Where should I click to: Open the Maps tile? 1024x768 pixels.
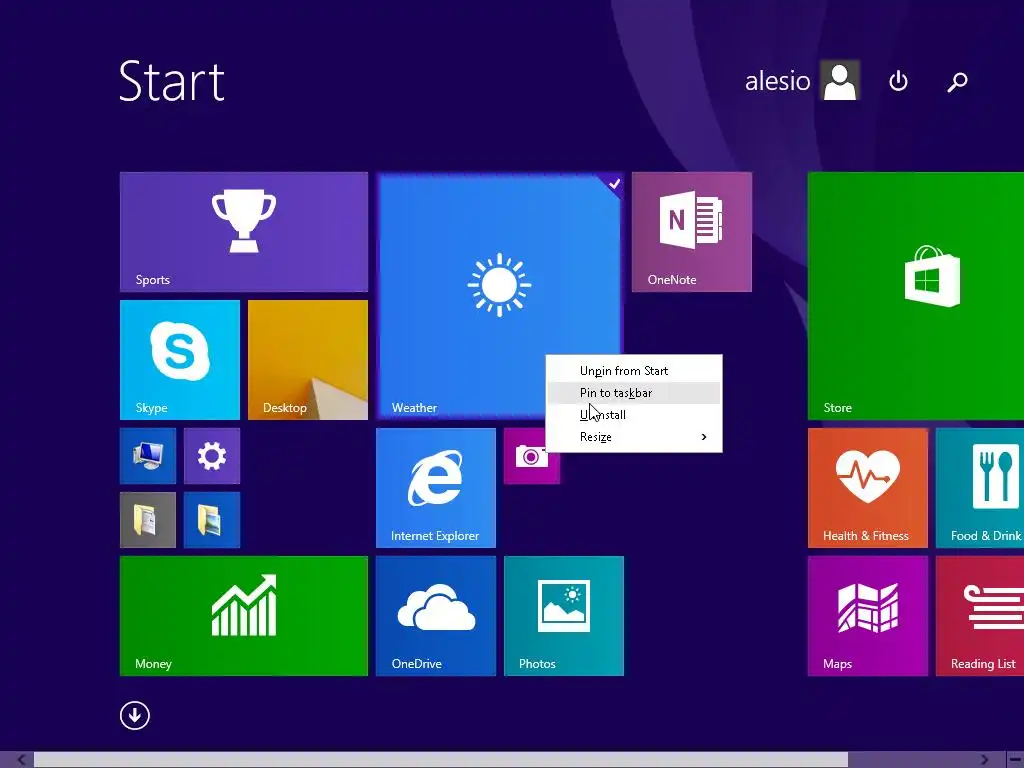tap(867, 616)
